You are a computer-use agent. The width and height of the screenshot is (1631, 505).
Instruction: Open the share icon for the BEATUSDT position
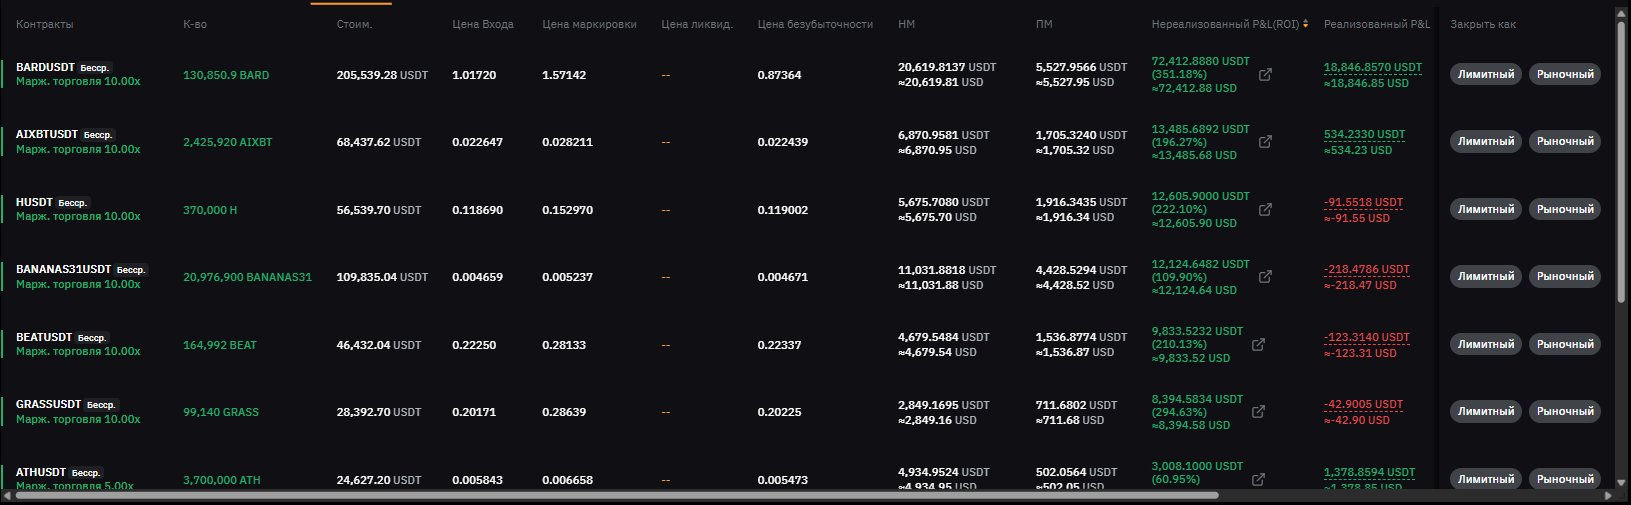pyautogui.click(x=1259, y=345)
